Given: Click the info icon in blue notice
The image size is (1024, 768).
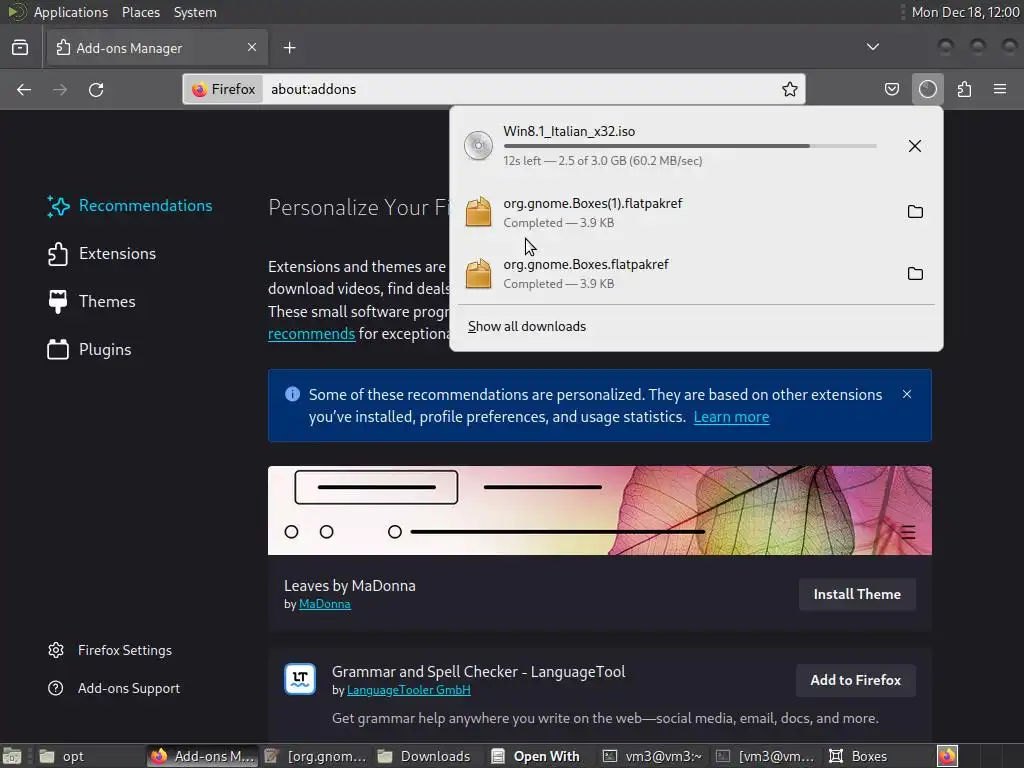Looking at the screenshot, I should point(292,394).
